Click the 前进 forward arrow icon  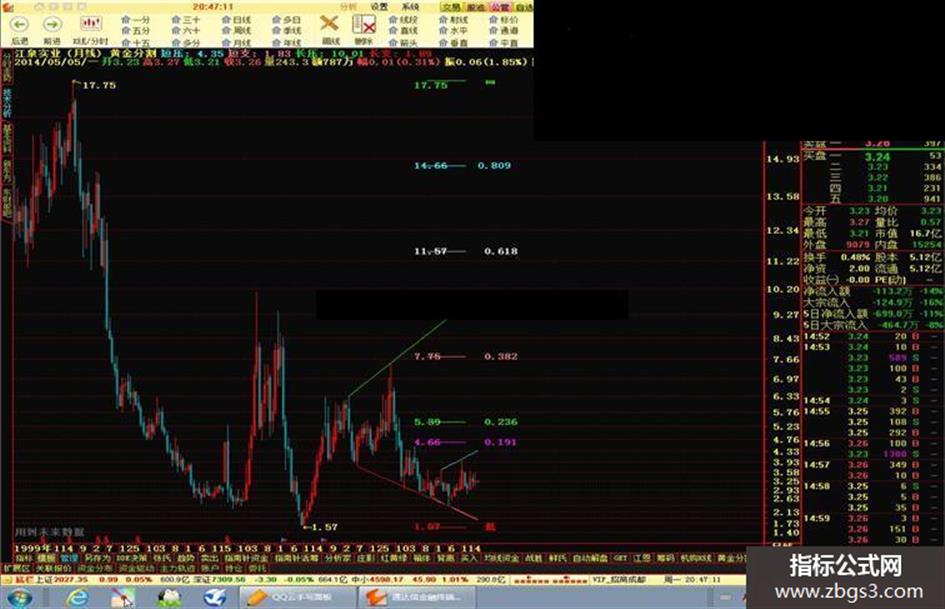click(x=52, y=25)
